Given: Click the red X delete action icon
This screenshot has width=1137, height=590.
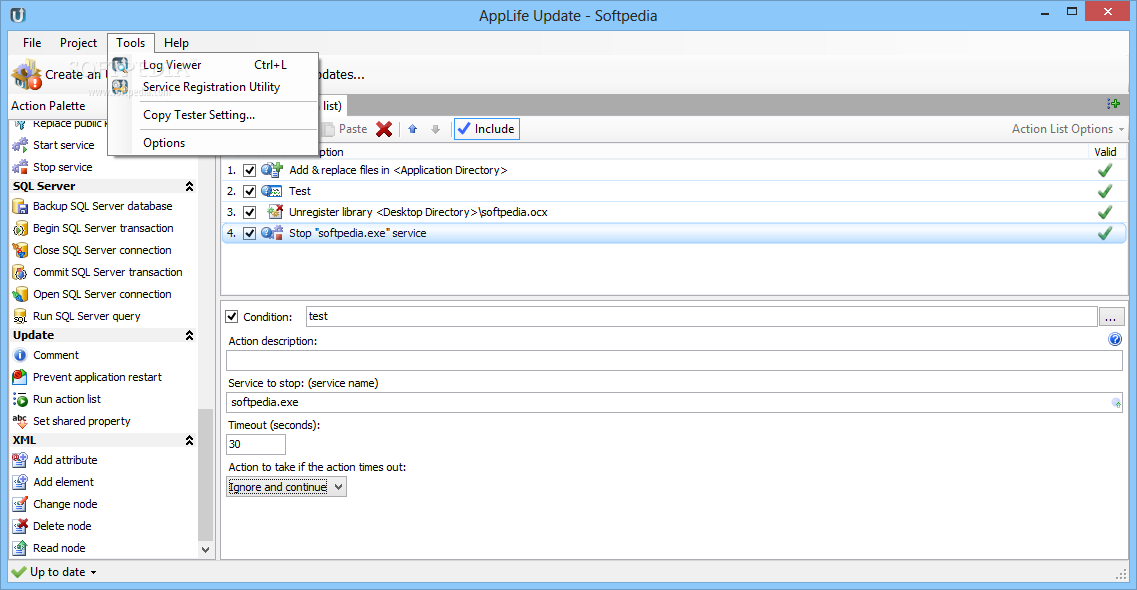Looking at the screenshot, I should (x=384, y=129).
